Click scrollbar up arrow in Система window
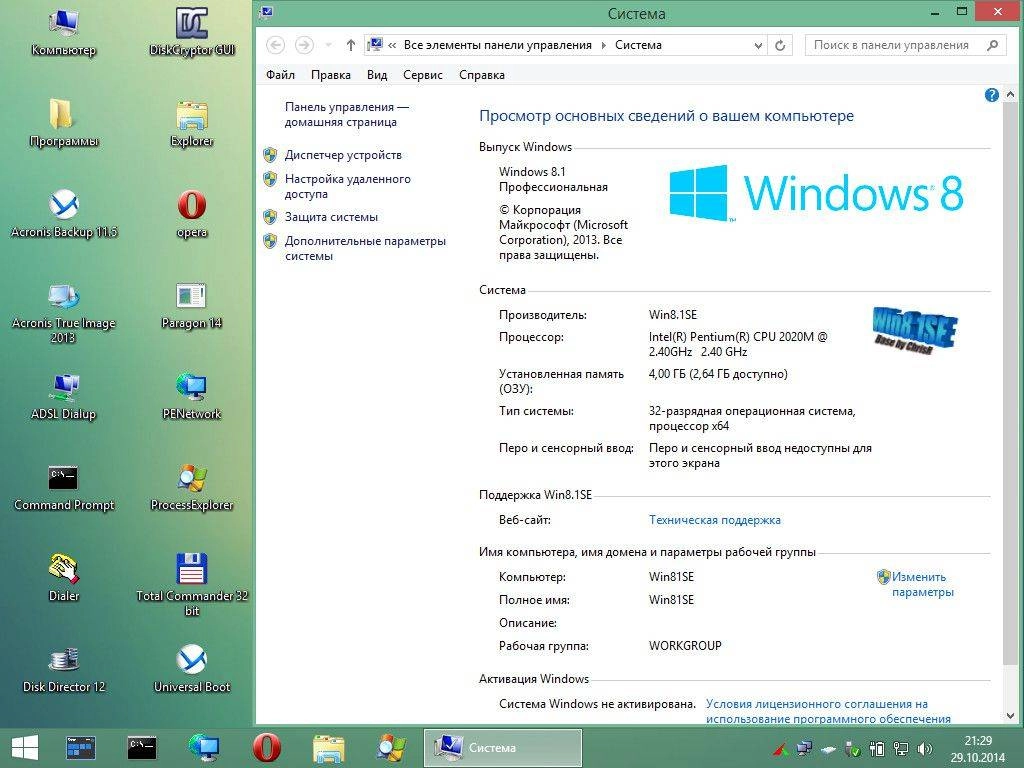Screen dimensions: 1024x768 click(1010, 95)
